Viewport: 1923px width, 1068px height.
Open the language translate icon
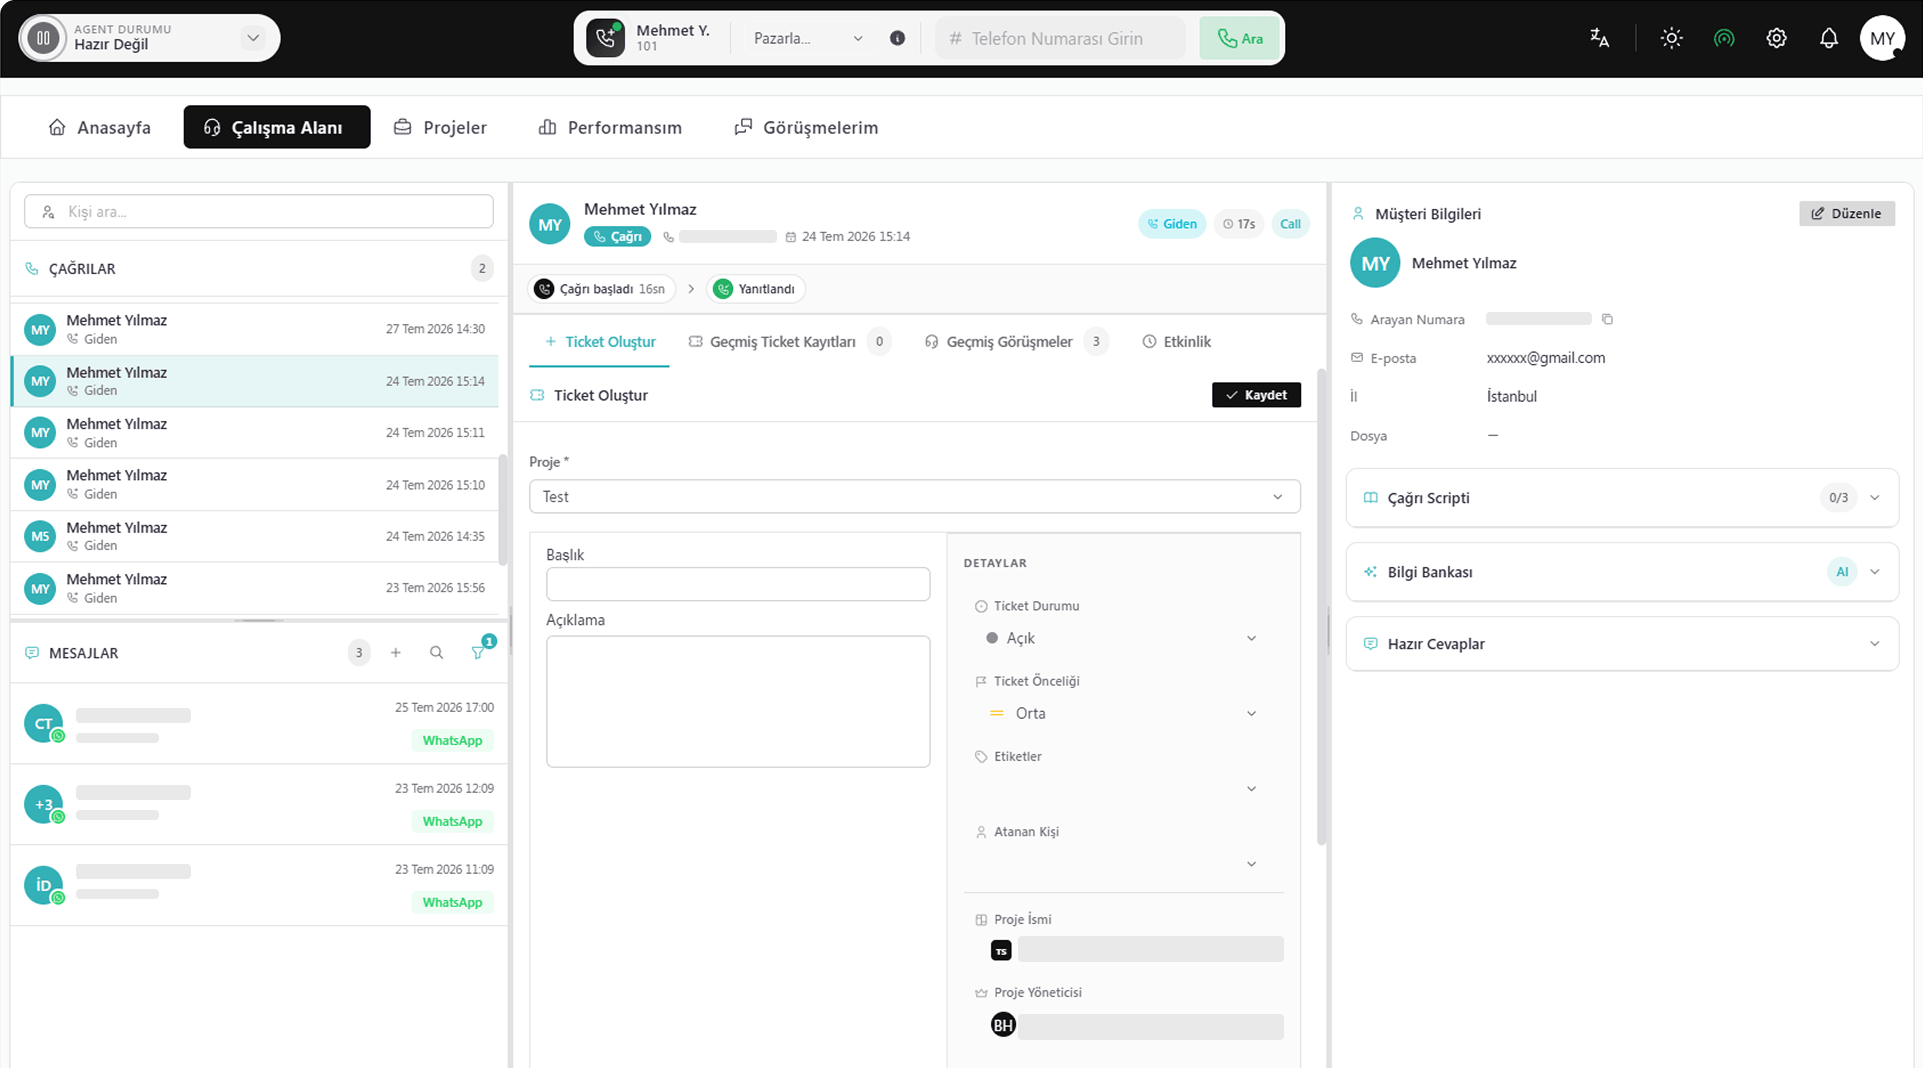point(1599,38)
